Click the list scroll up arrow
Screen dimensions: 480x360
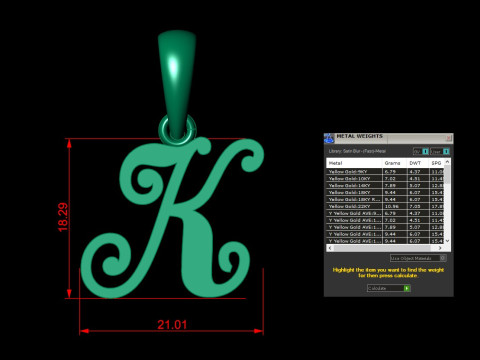(x=448, y=162)
